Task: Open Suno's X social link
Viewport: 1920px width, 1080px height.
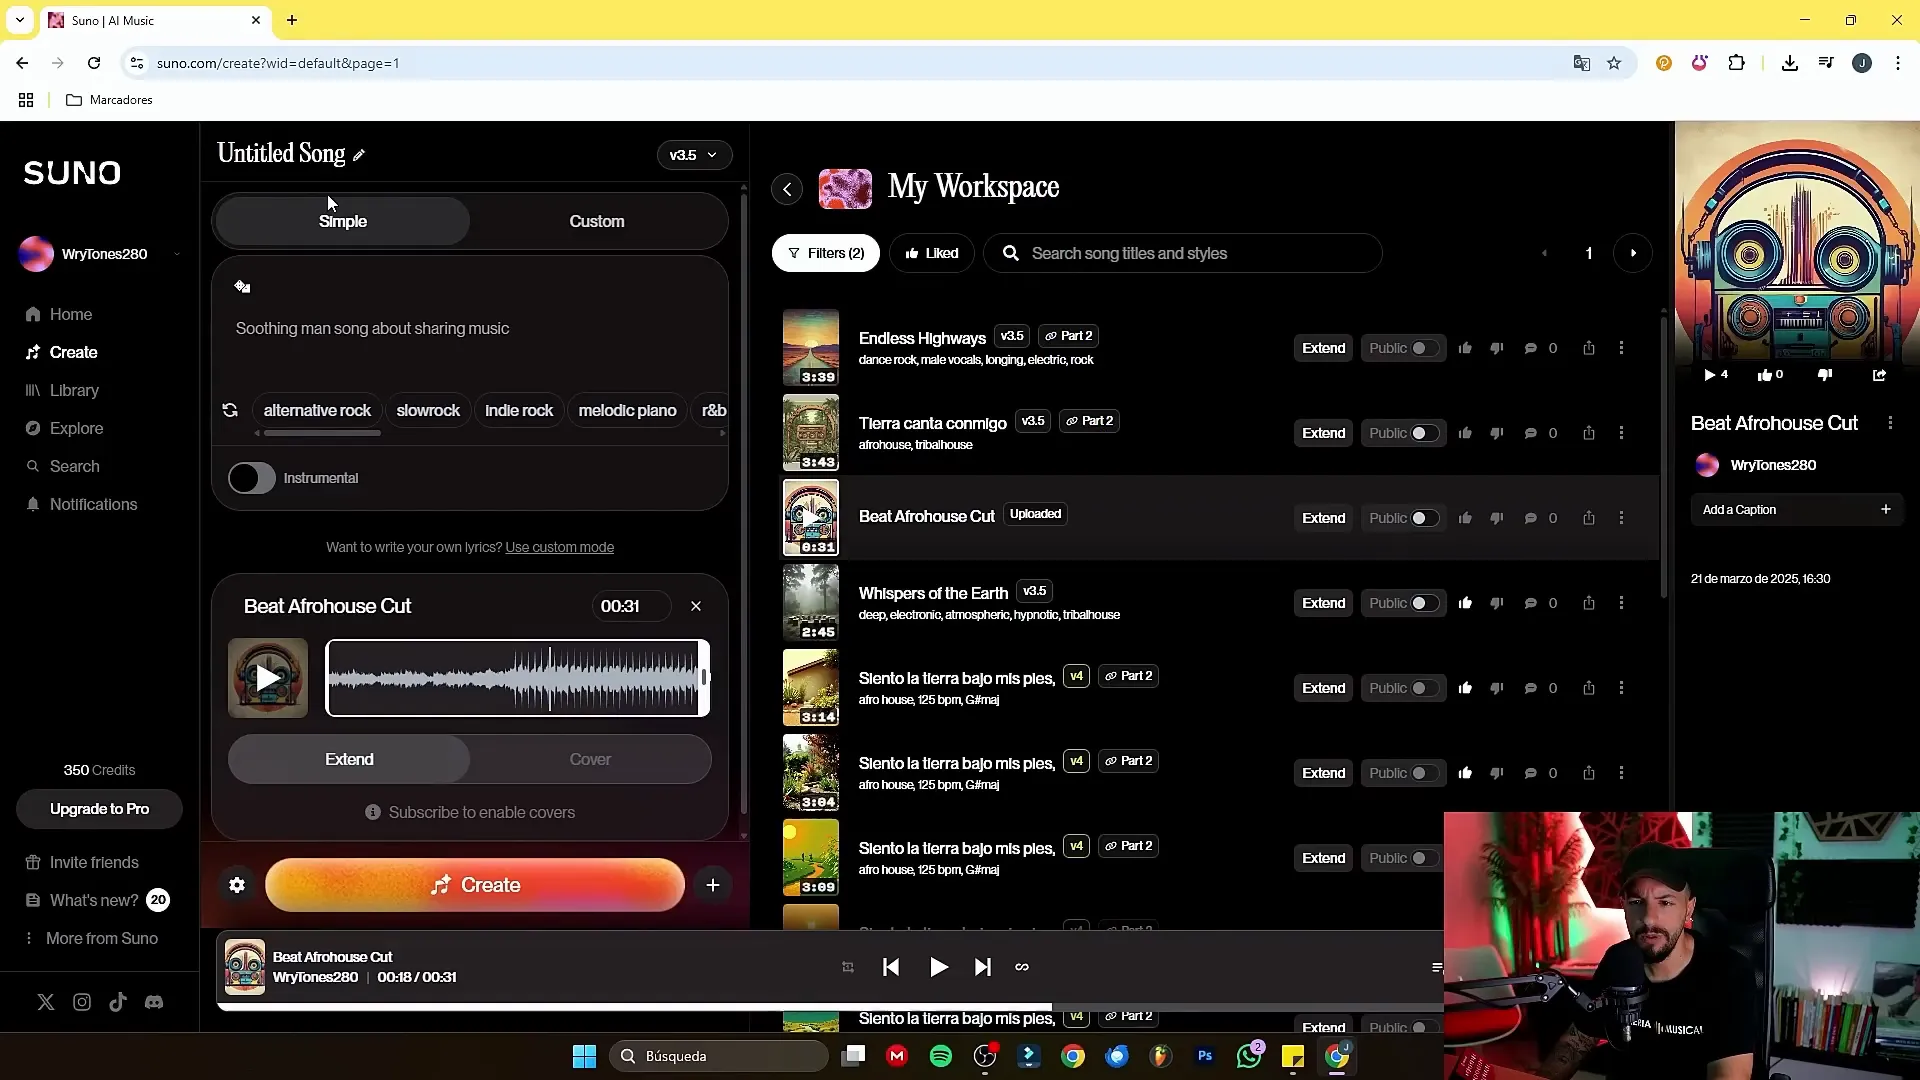Action: click(x=46, y=1002)
